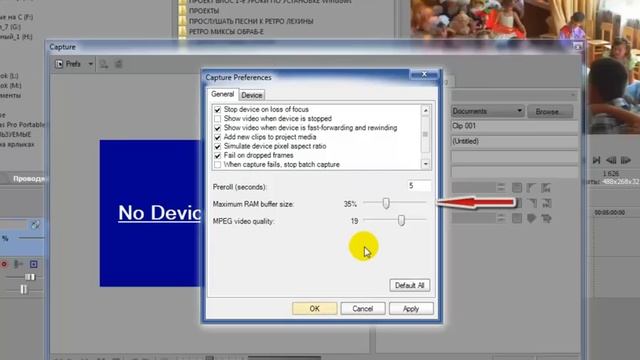Screen dimensions: 640x360
Task: Click the Clip 001 name field
Action: point(514,126)
